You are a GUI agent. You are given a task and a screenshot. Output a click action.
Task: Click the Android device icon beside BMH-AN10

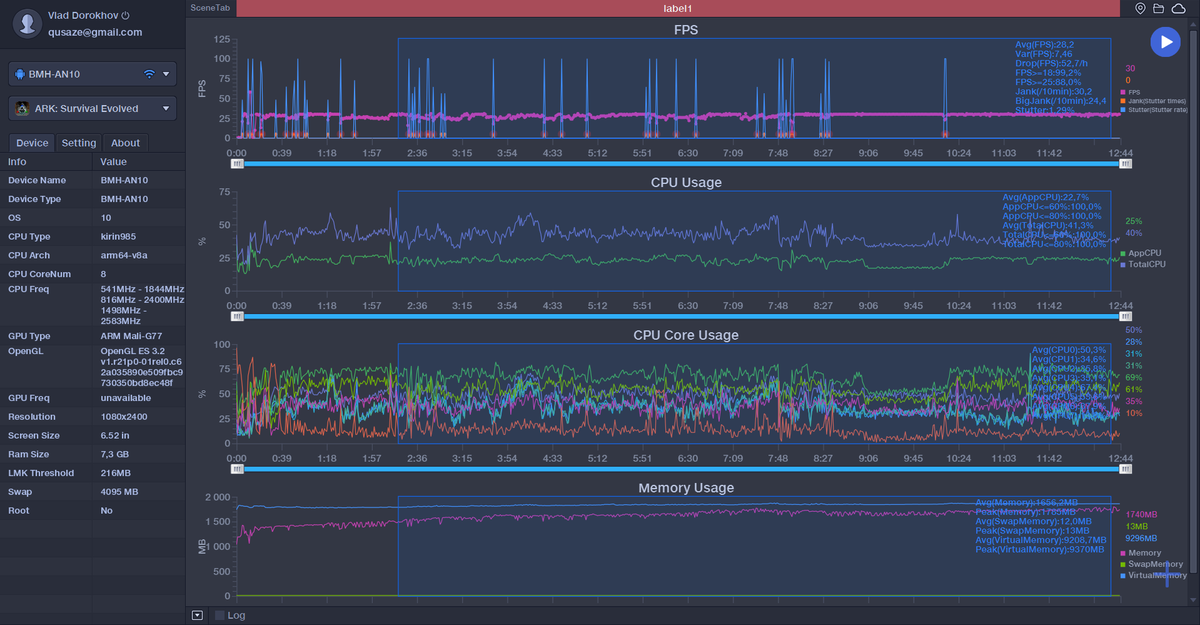coord(20,74)
